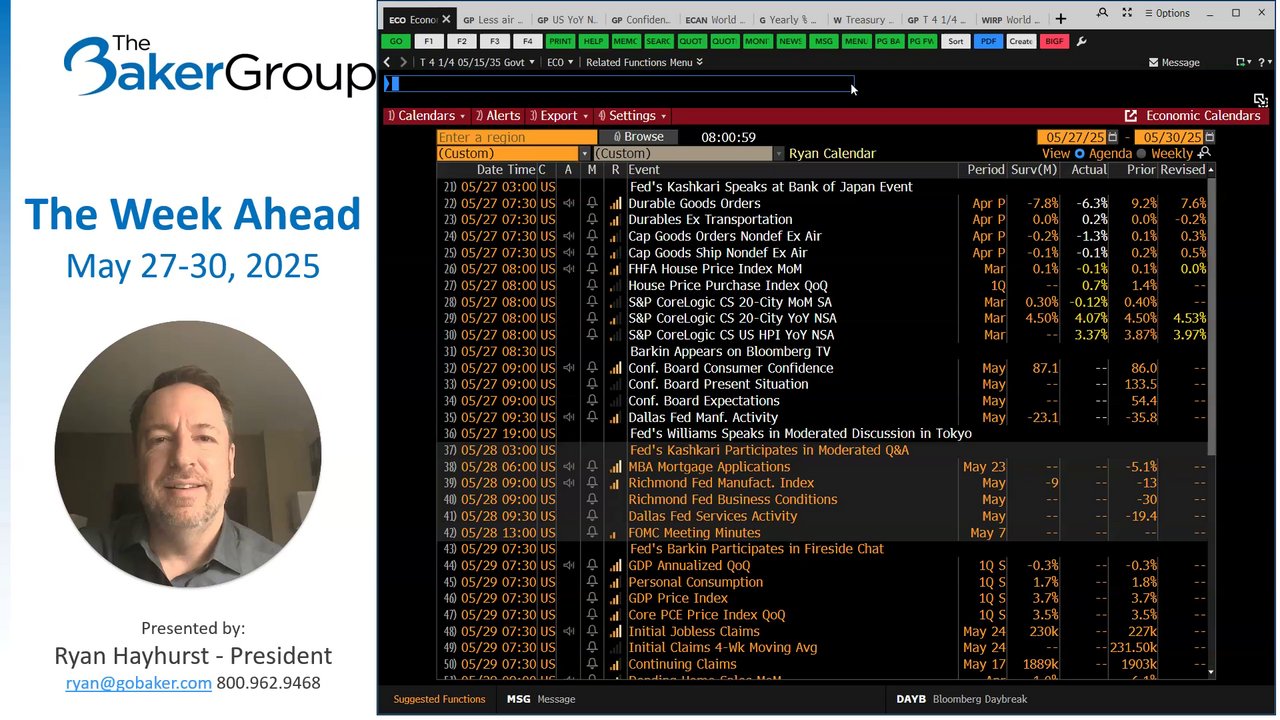
Task: Open the green export window dropdown
Action: tap(1243, 62)
